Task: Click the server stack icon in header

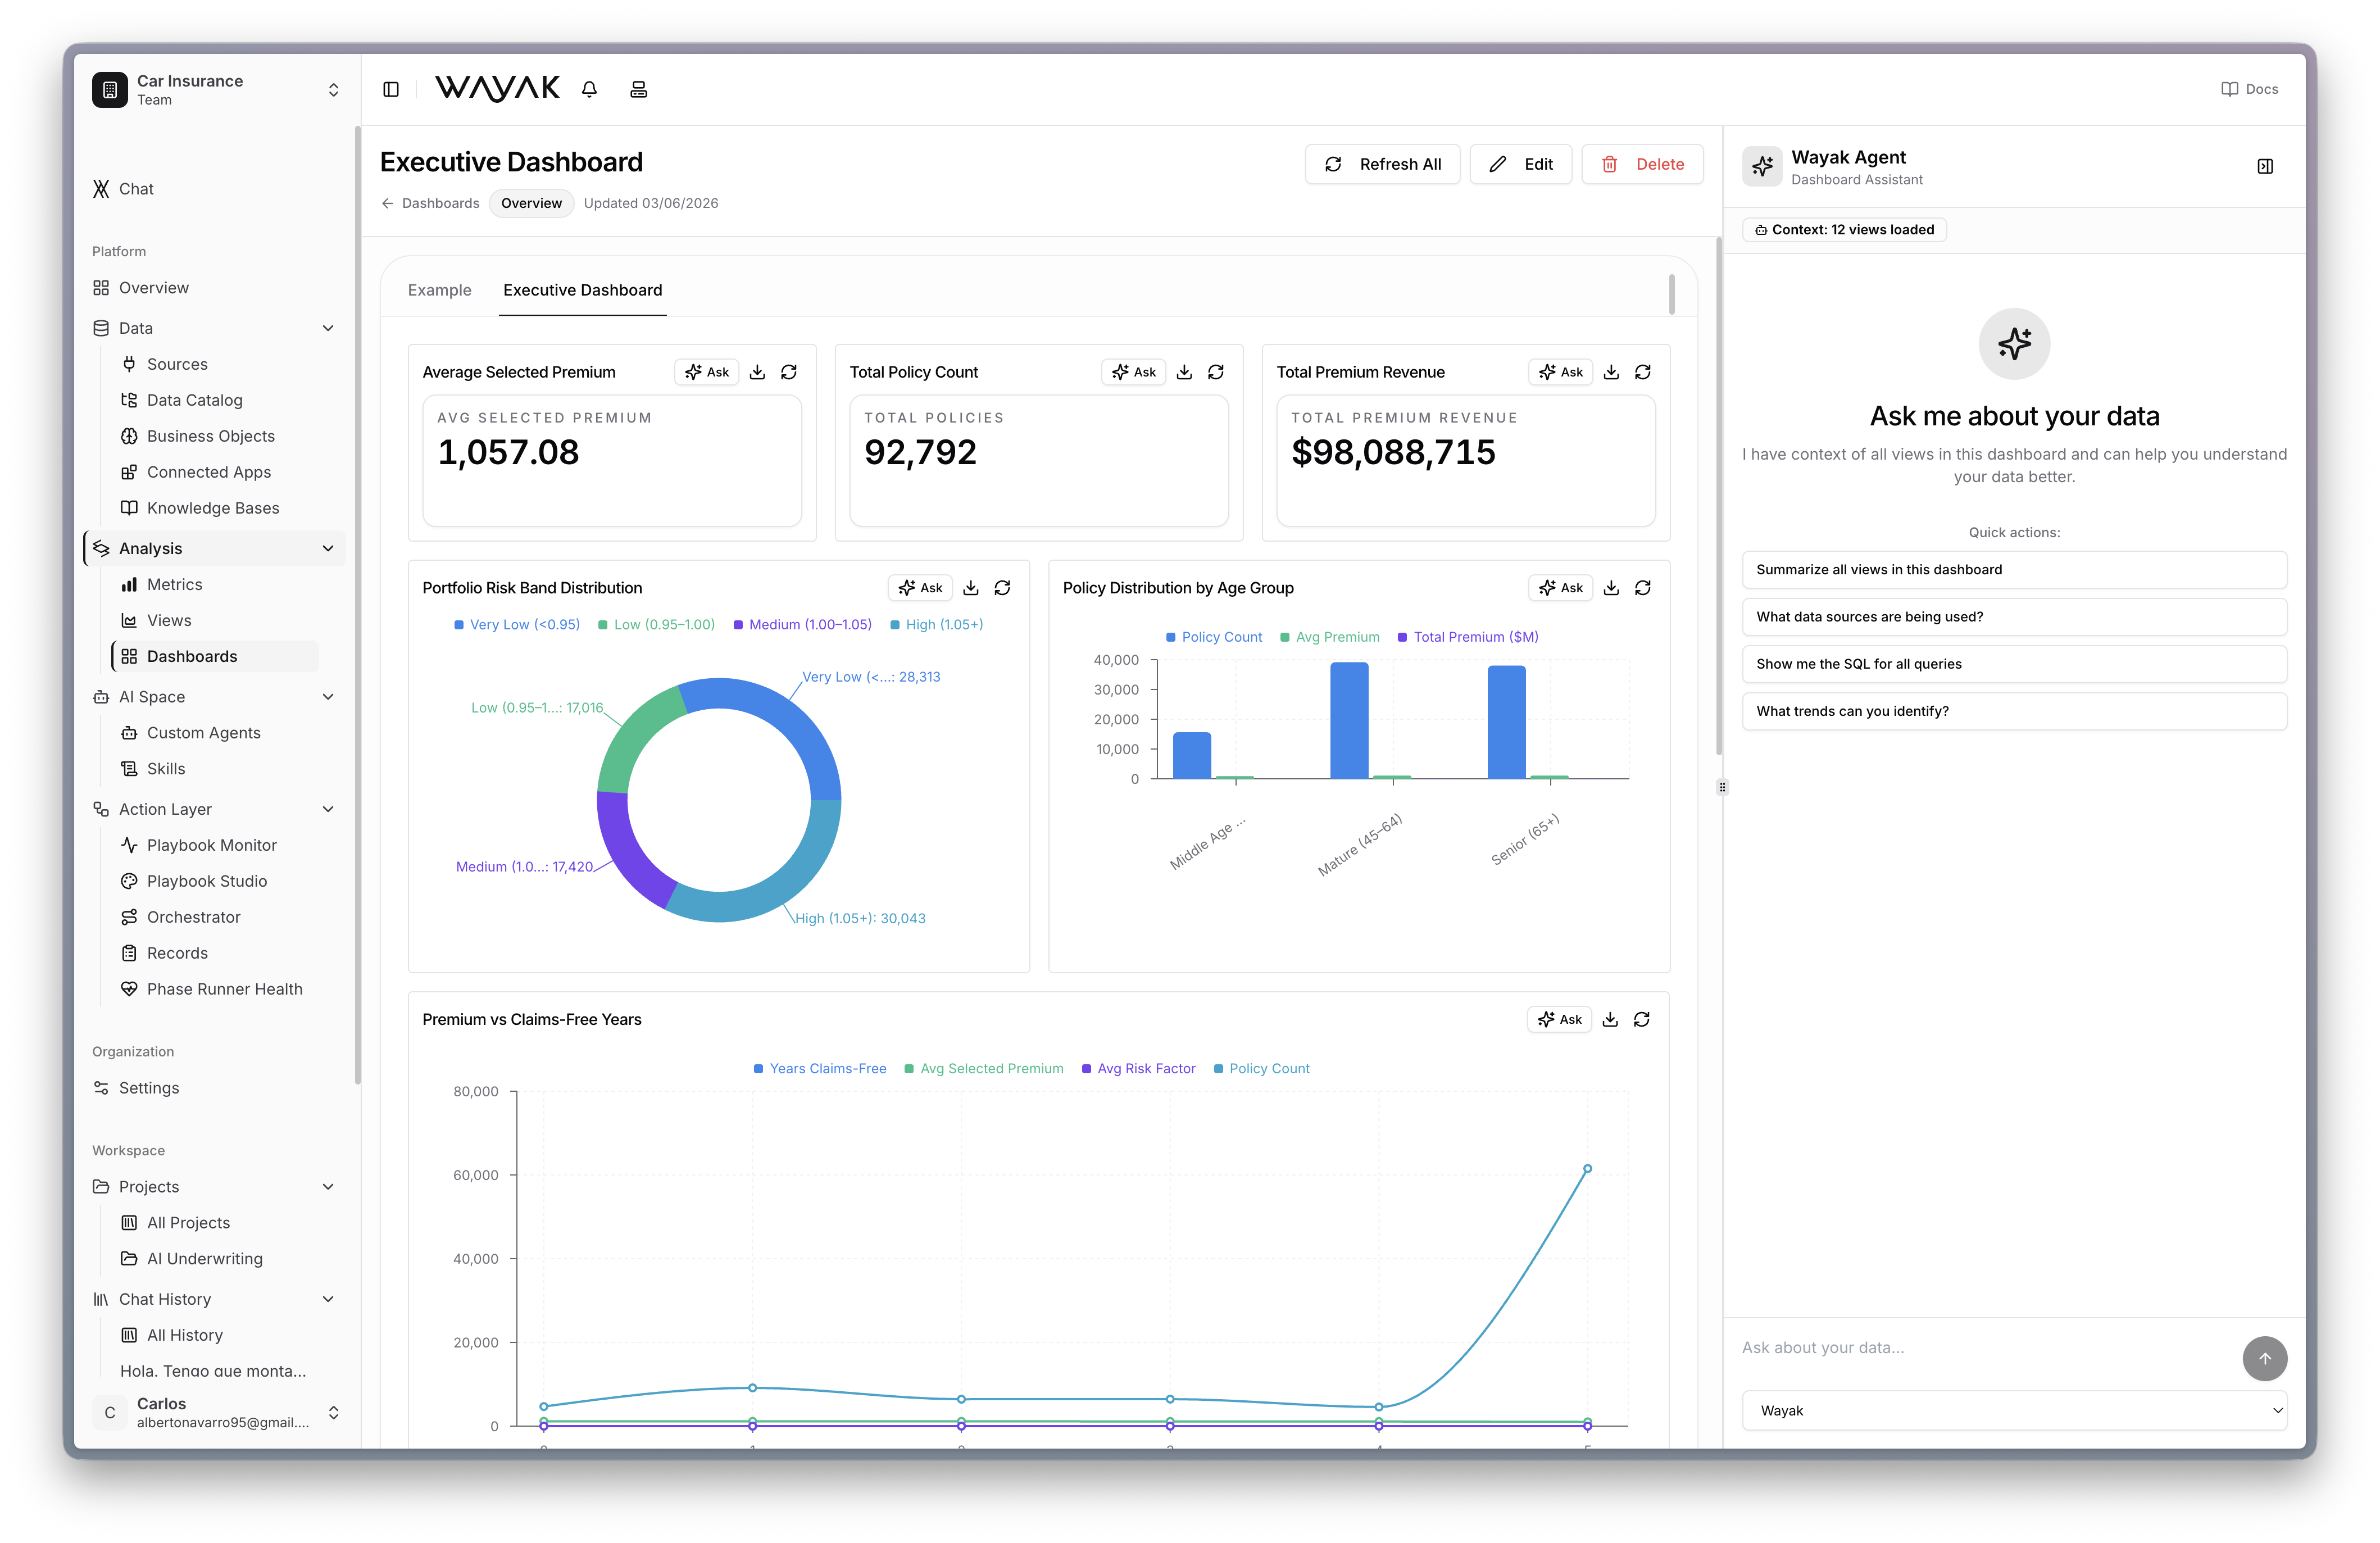Action: pyautogui.click(x=639, y=89)
